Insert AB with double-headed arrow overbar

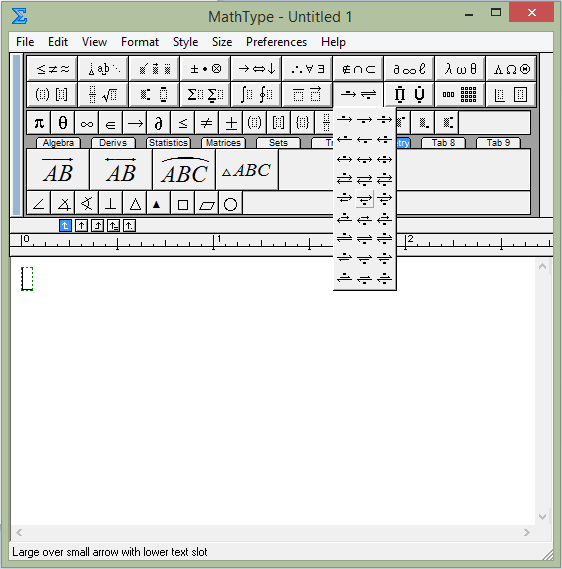(121, 169)
